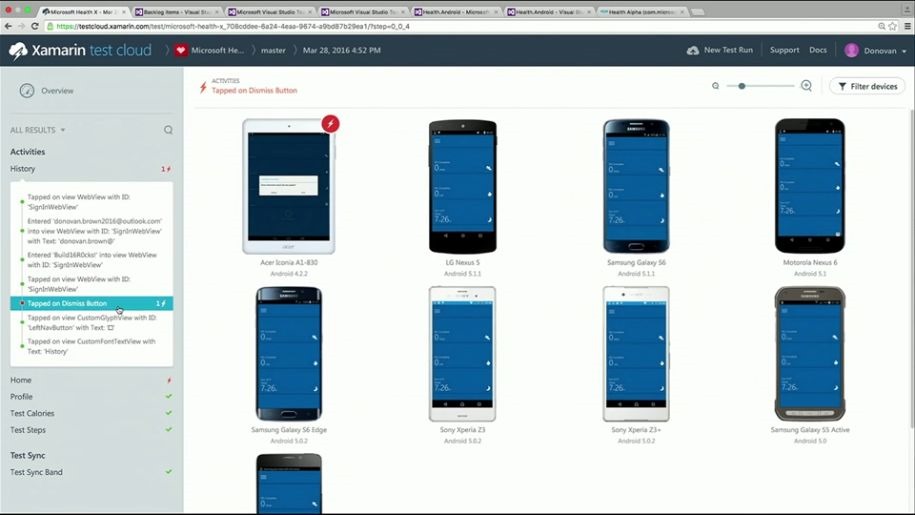Open the Filter devices dropdown

(x=867, y=86)
